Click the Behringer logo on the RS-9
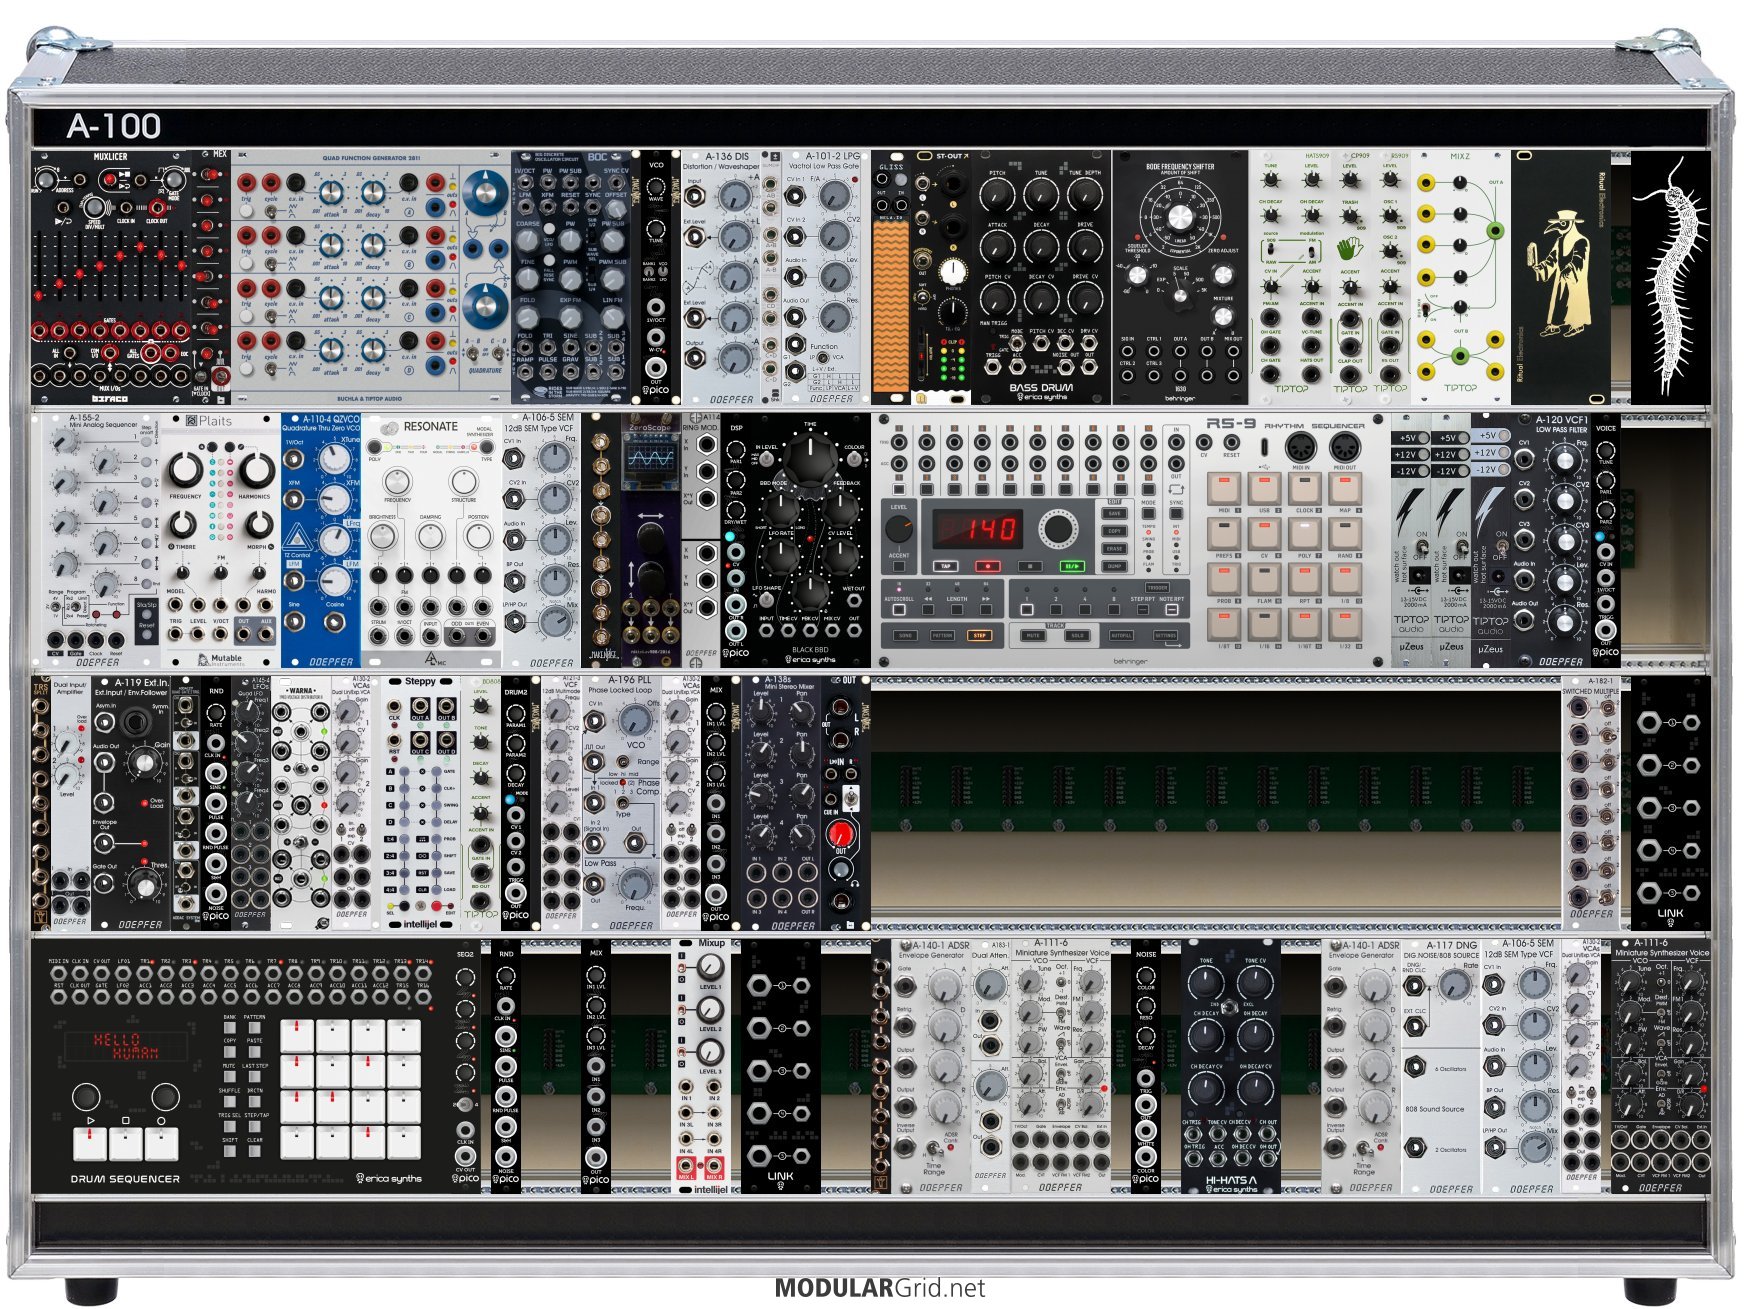Screen dimensions: 1762x1309 (1130, 661)
